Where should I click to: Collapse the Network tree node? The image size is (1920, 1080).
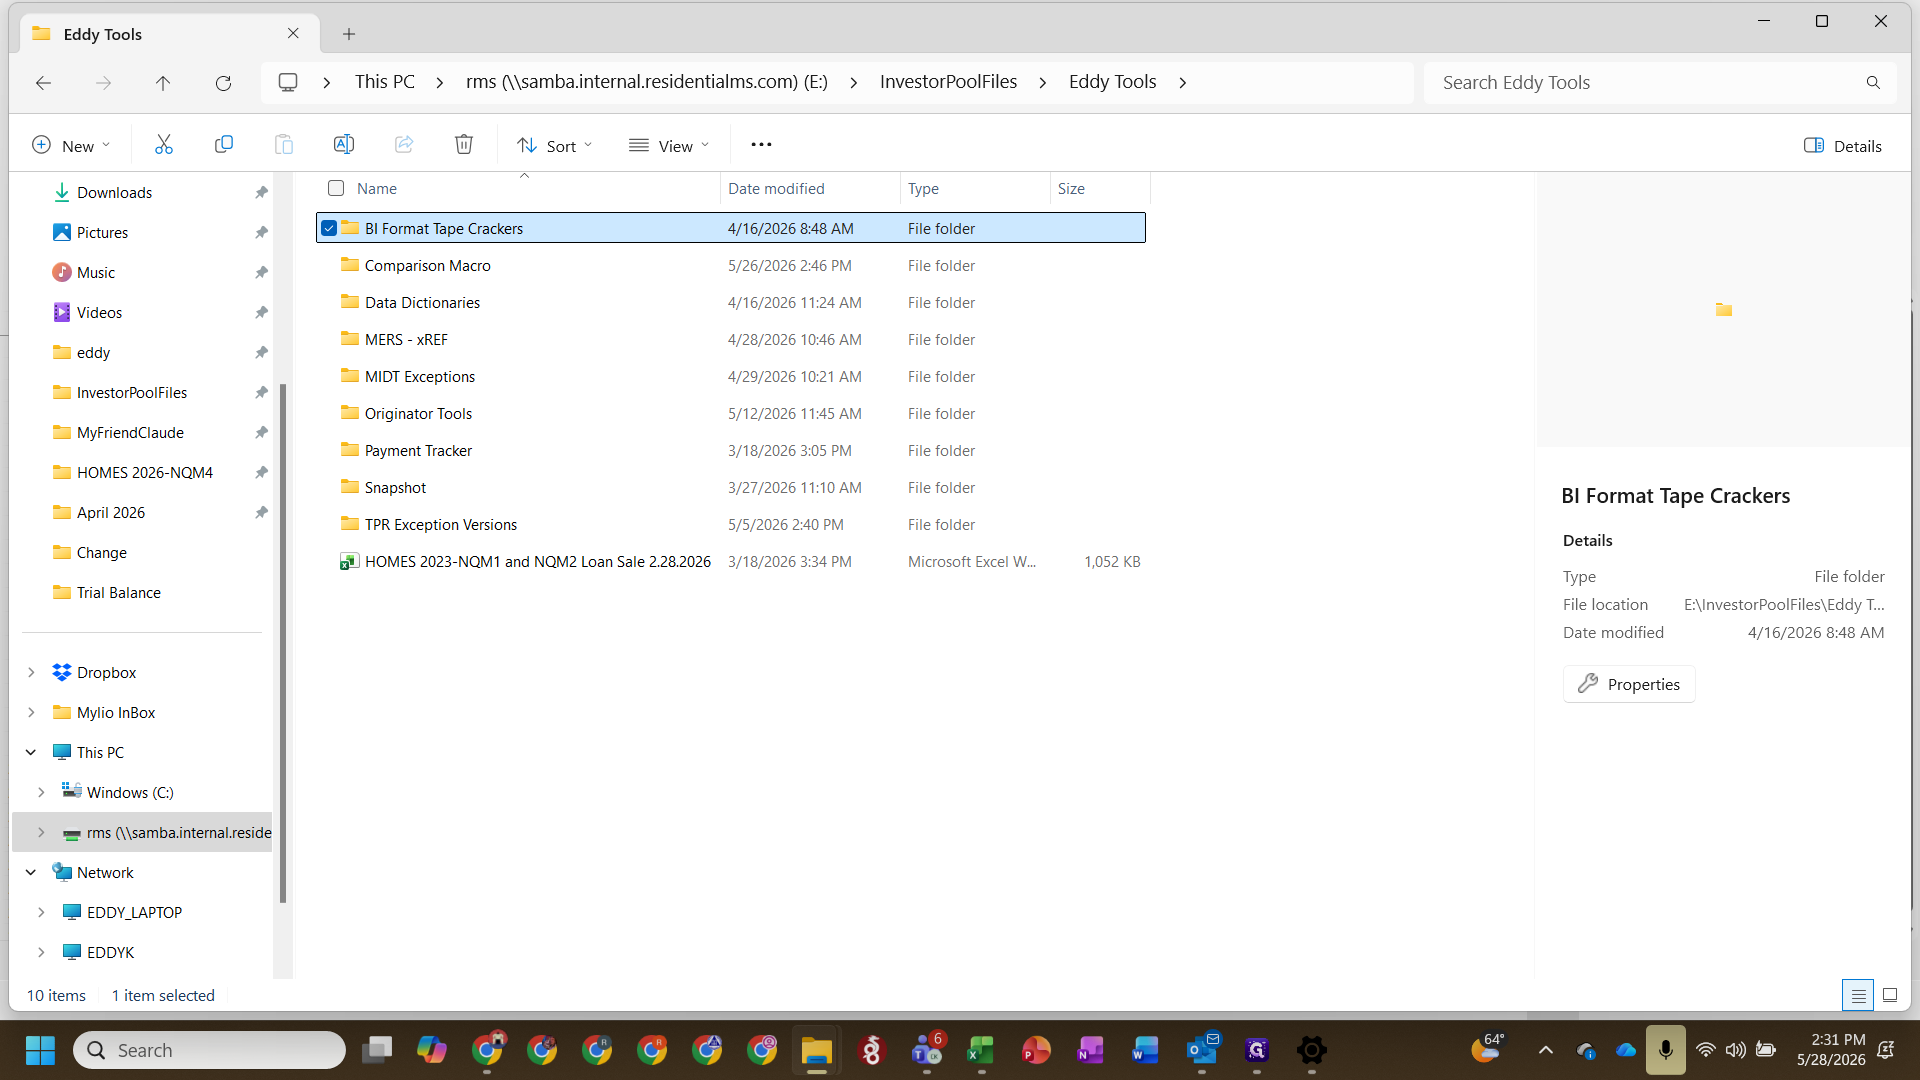click(x=31, y=872)
